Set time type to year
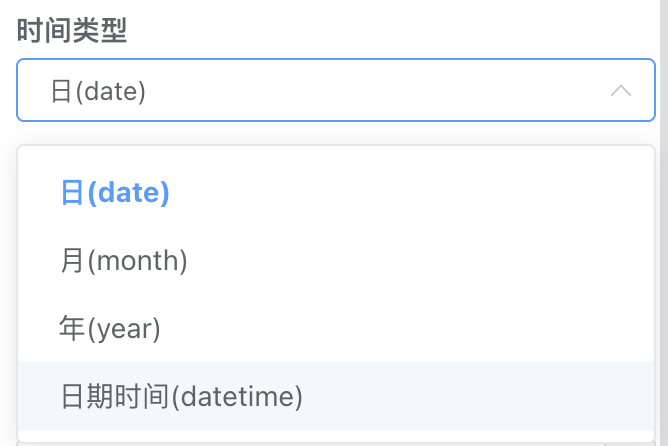This screenshot has height=446, width=668. tap(110, 328)
